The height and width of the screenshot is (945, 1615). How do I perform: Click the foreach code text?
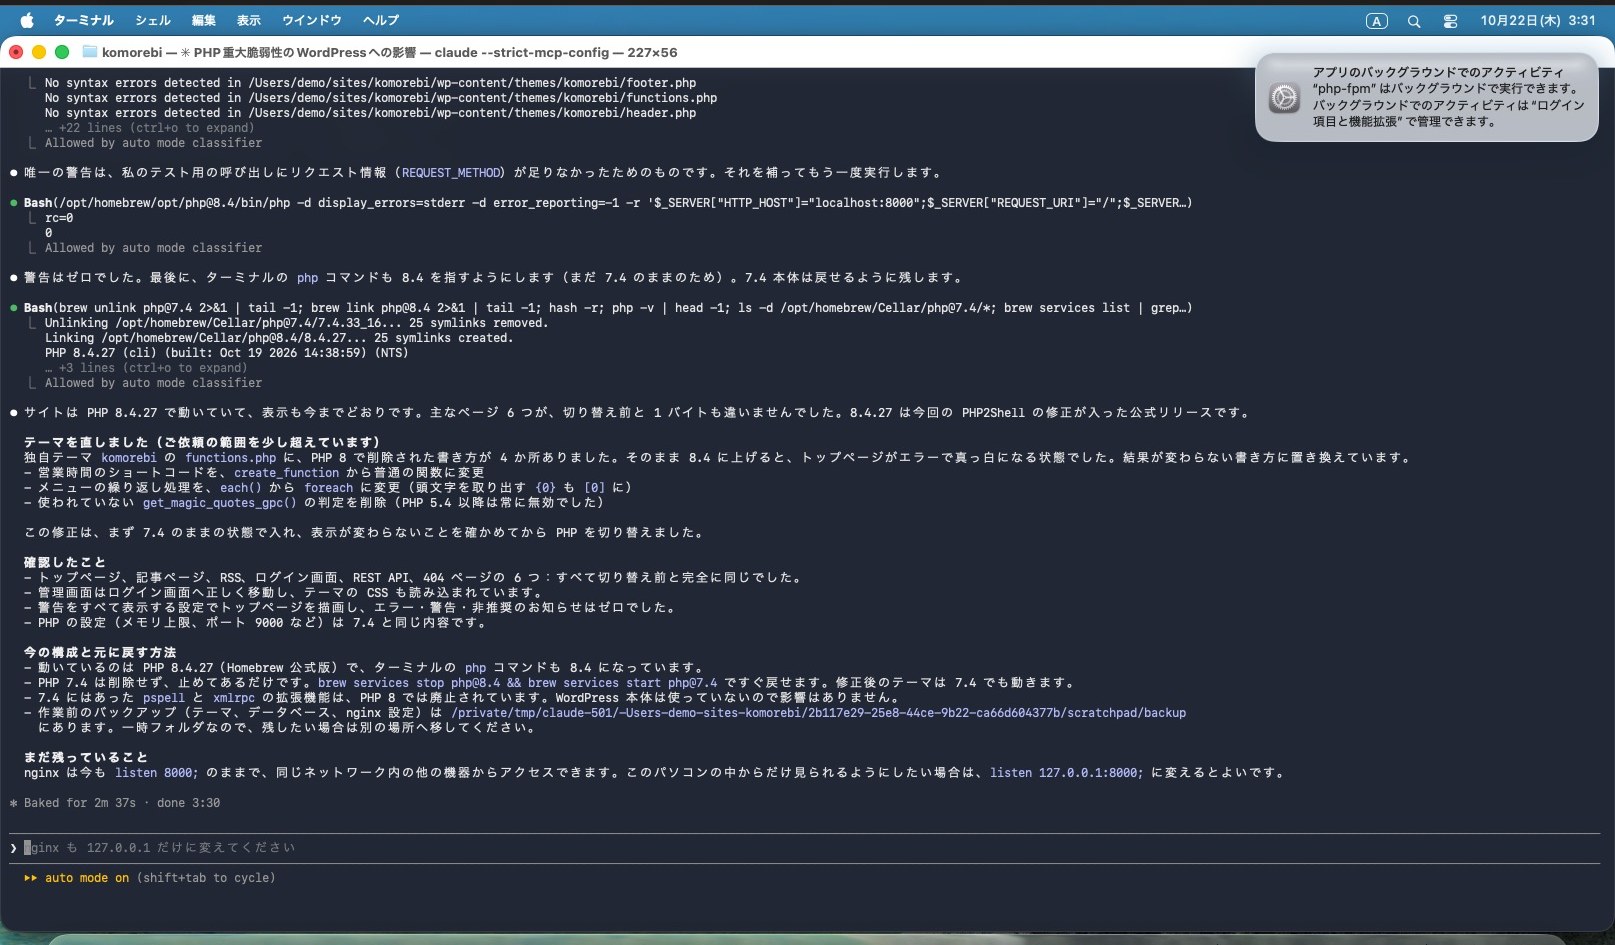(328, 488)
